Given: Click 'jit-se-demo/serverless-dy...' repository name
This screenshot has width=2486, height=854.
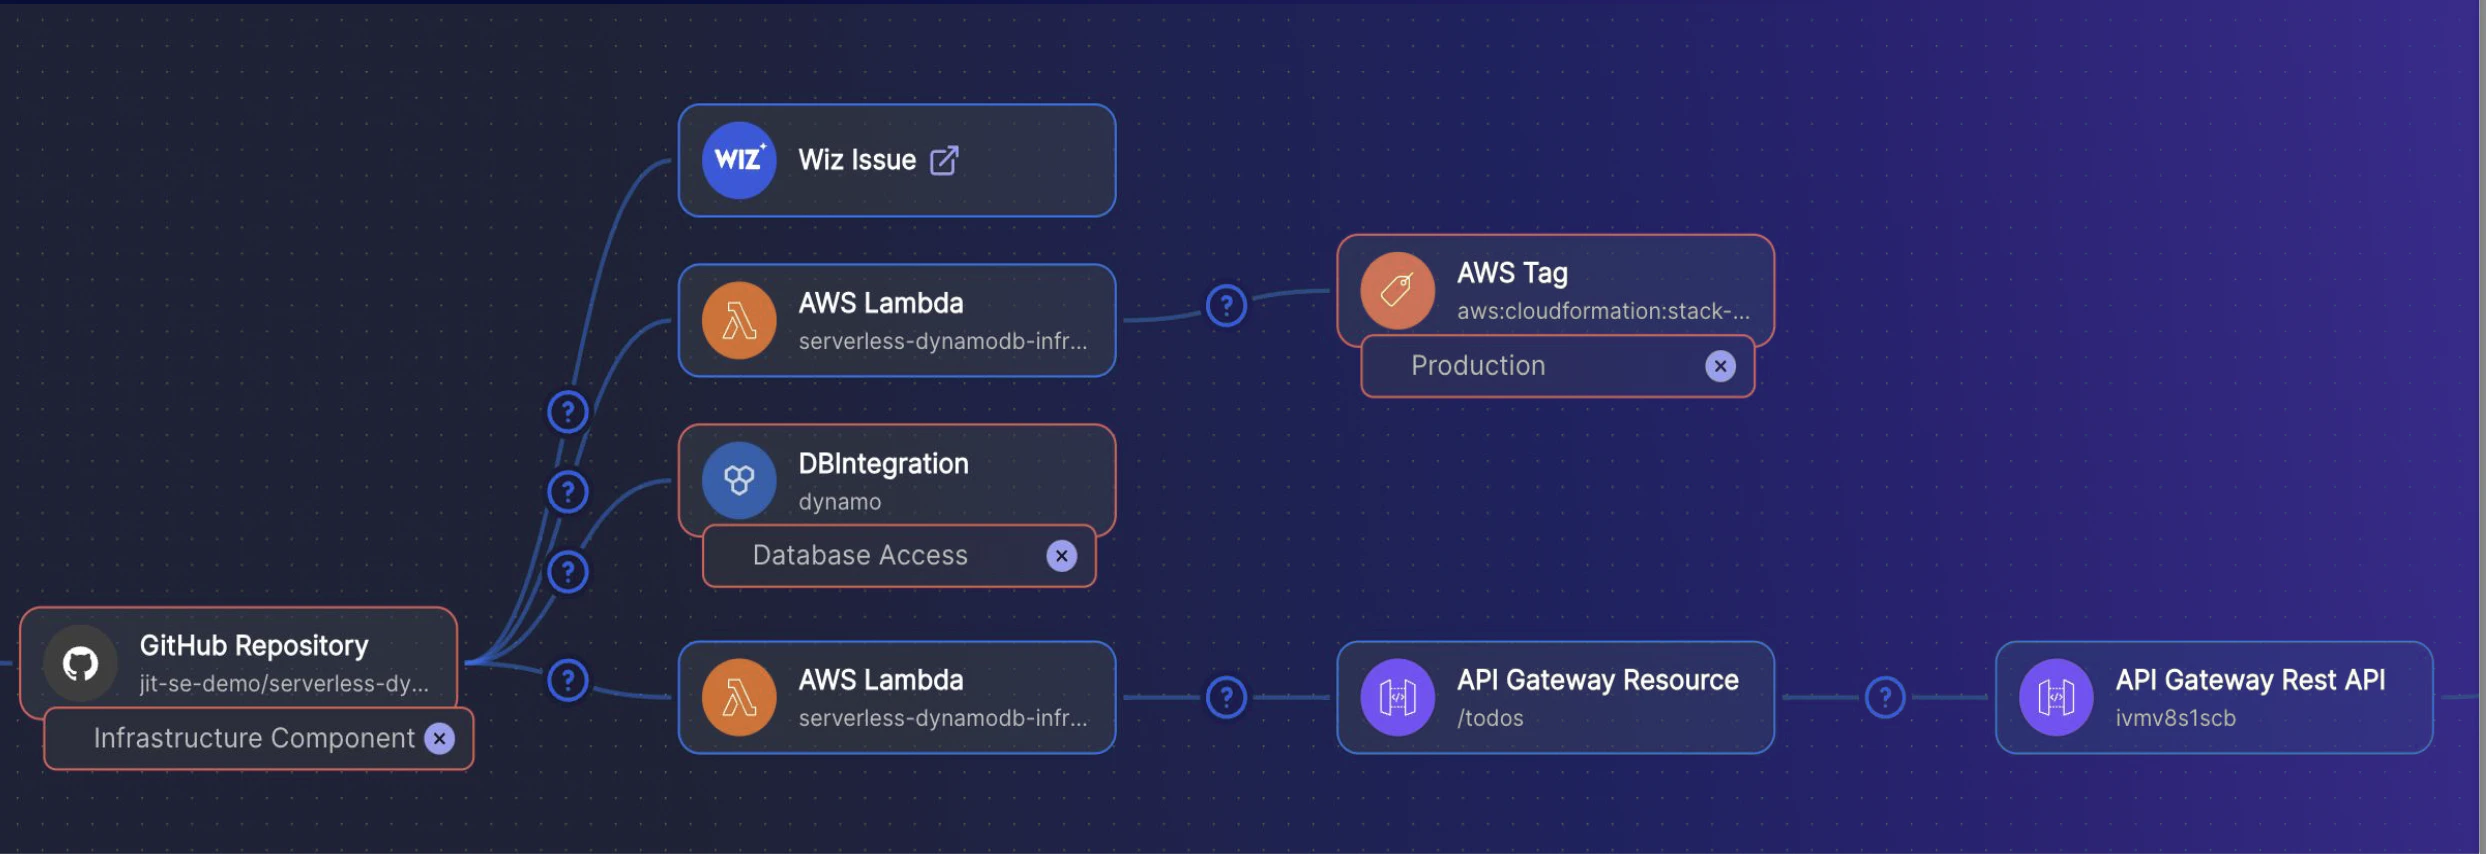Looking at the screenshot, I should pos(284,684).
